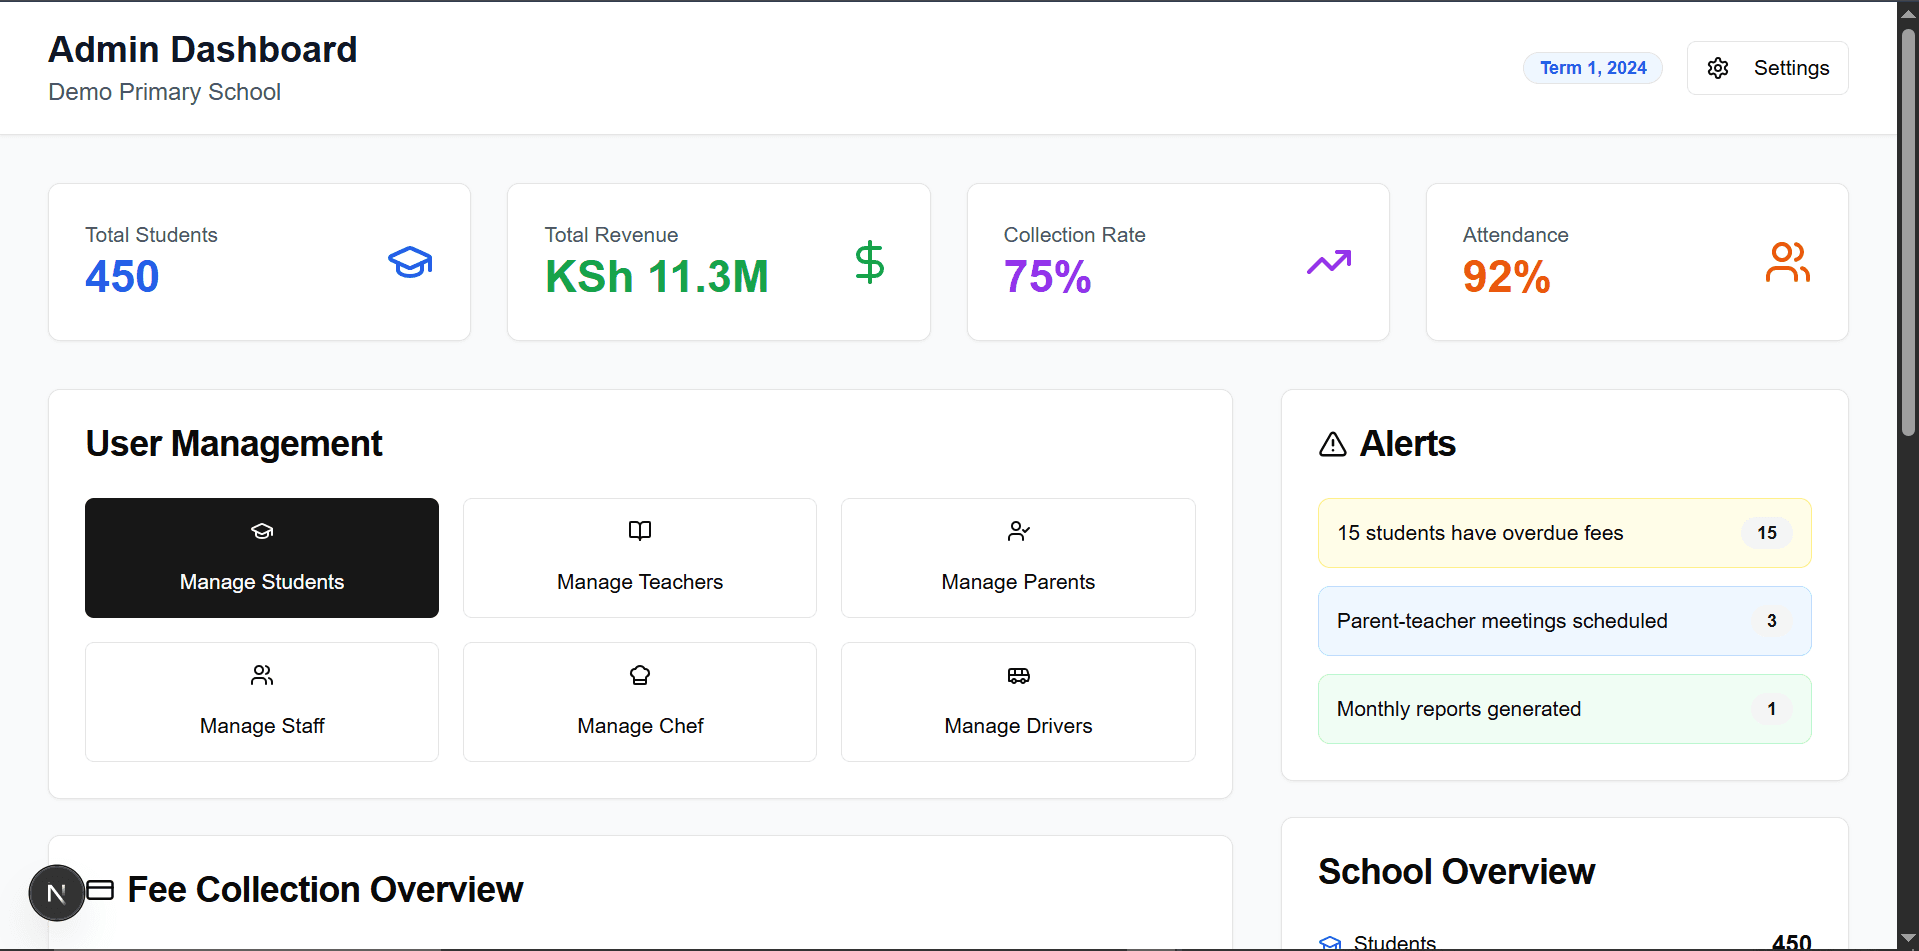Click the credit card icon beside Fee Collection Overview
1919x951 pixels.
pos(101,889)
